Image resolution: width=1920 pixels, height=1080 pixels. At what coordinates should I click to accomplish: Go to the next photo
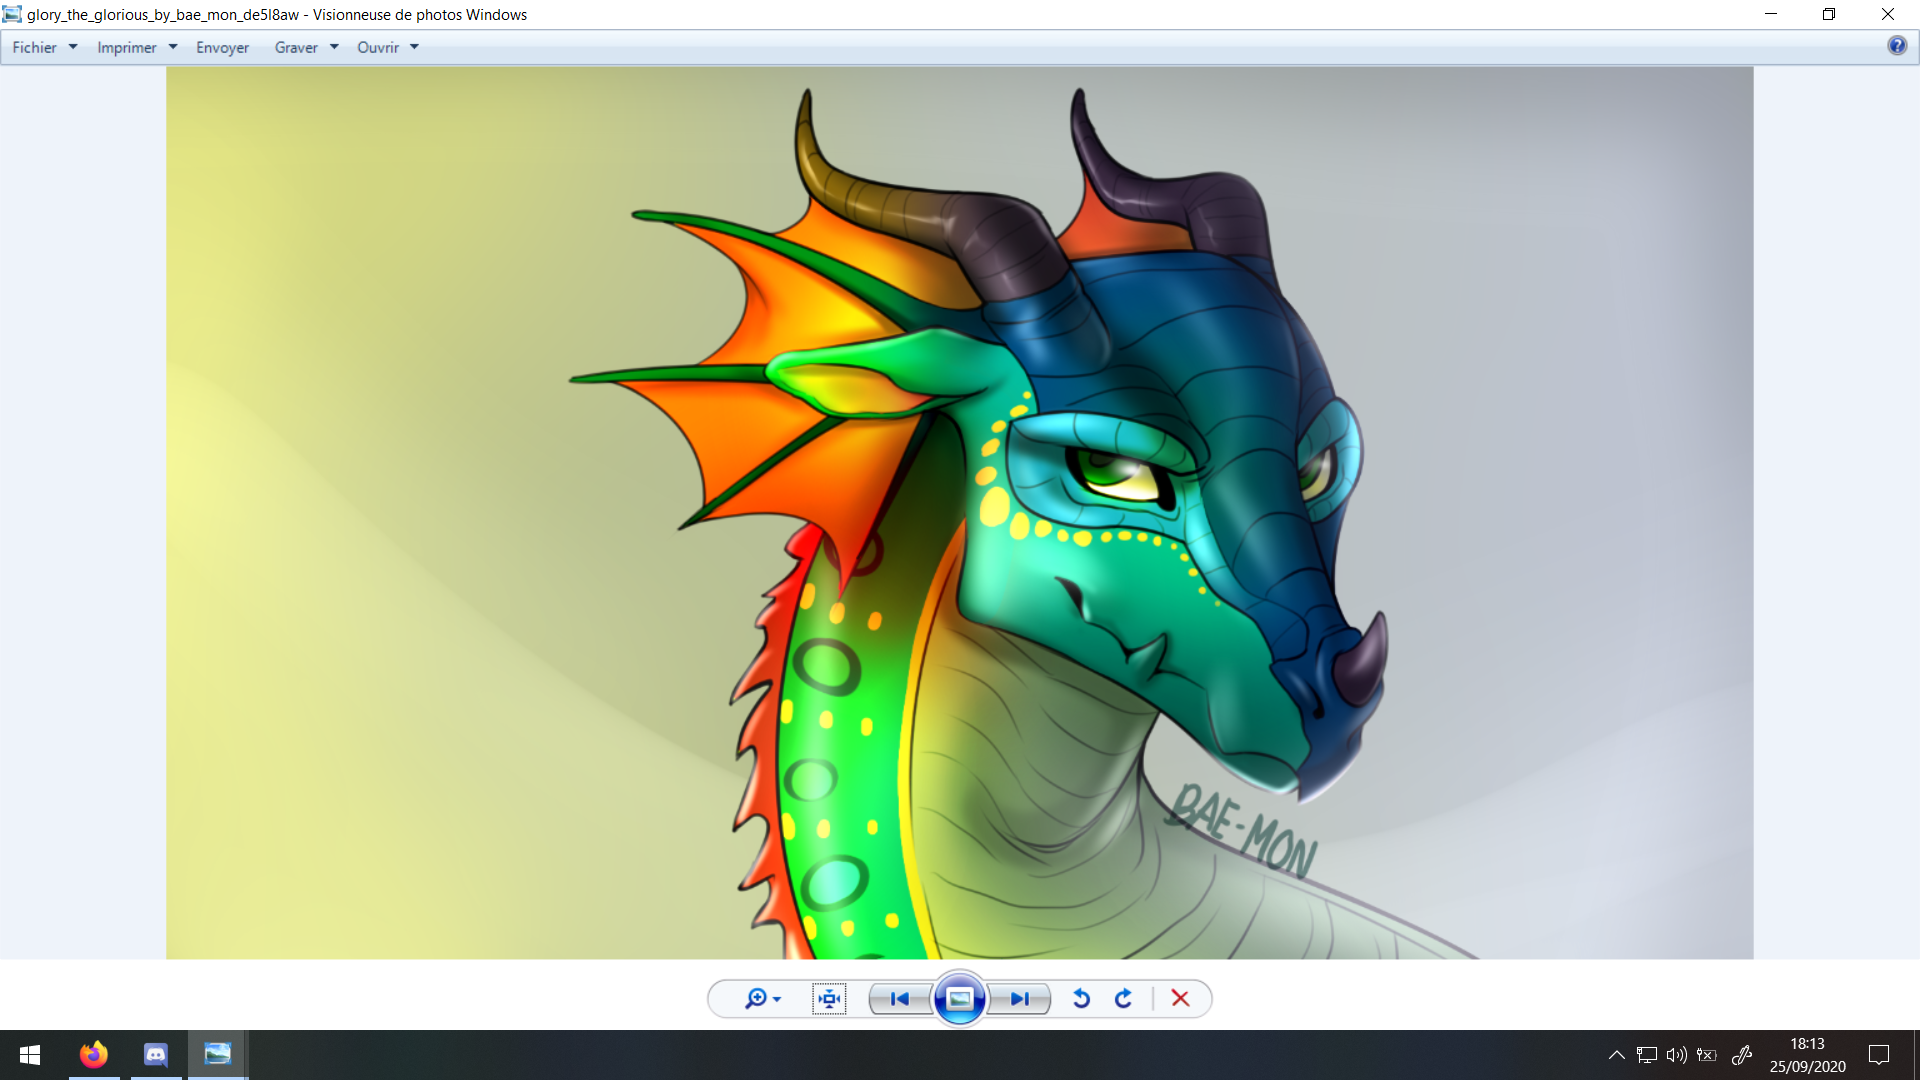1019,998
